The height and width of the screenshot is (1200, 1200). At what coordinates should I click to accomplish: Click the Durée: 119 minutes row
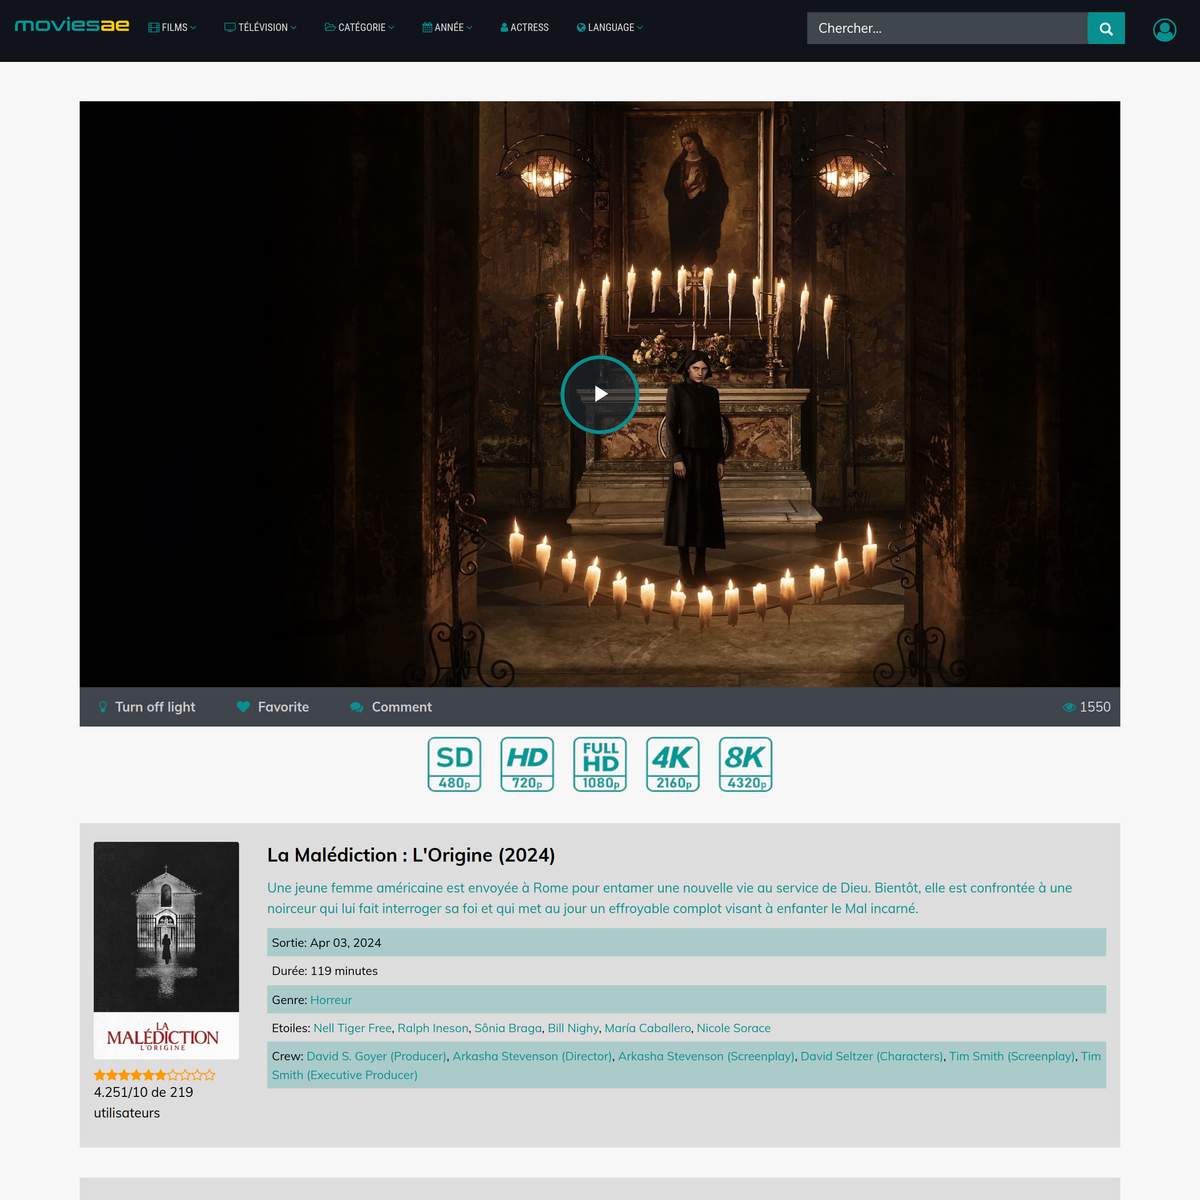[686, 971]
